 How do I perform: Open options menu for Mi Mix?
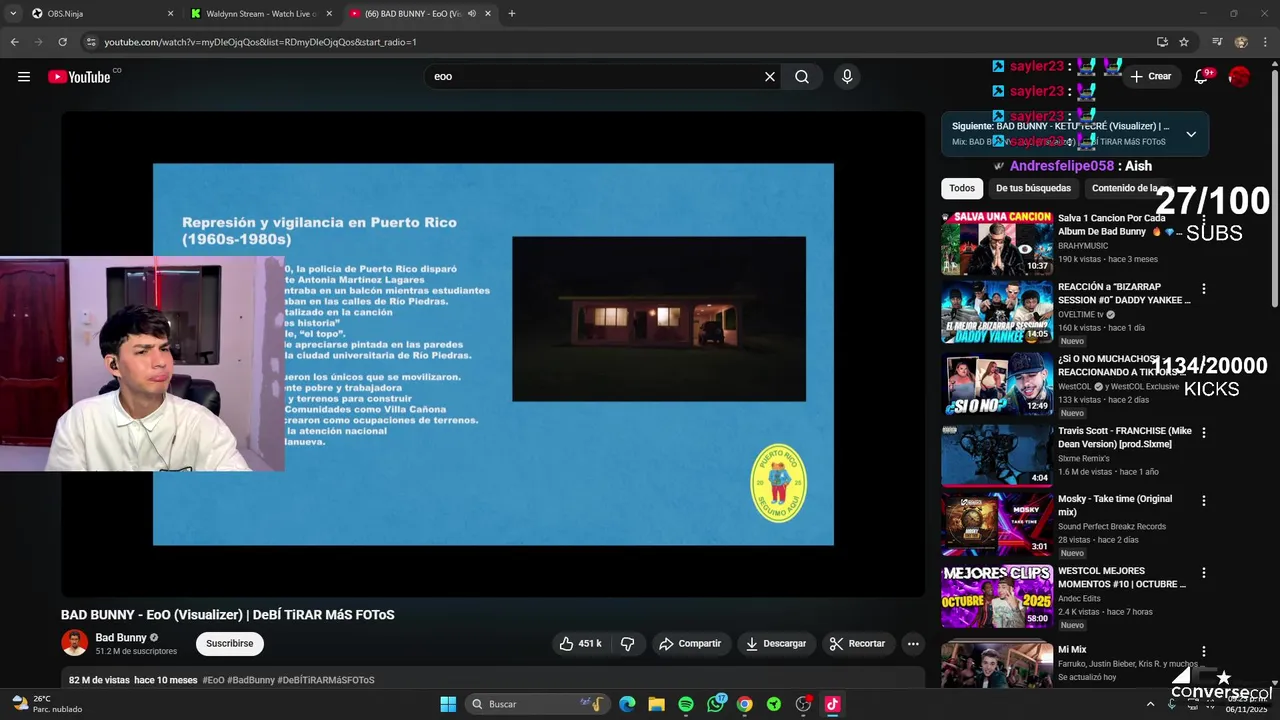pos(1204,651)
